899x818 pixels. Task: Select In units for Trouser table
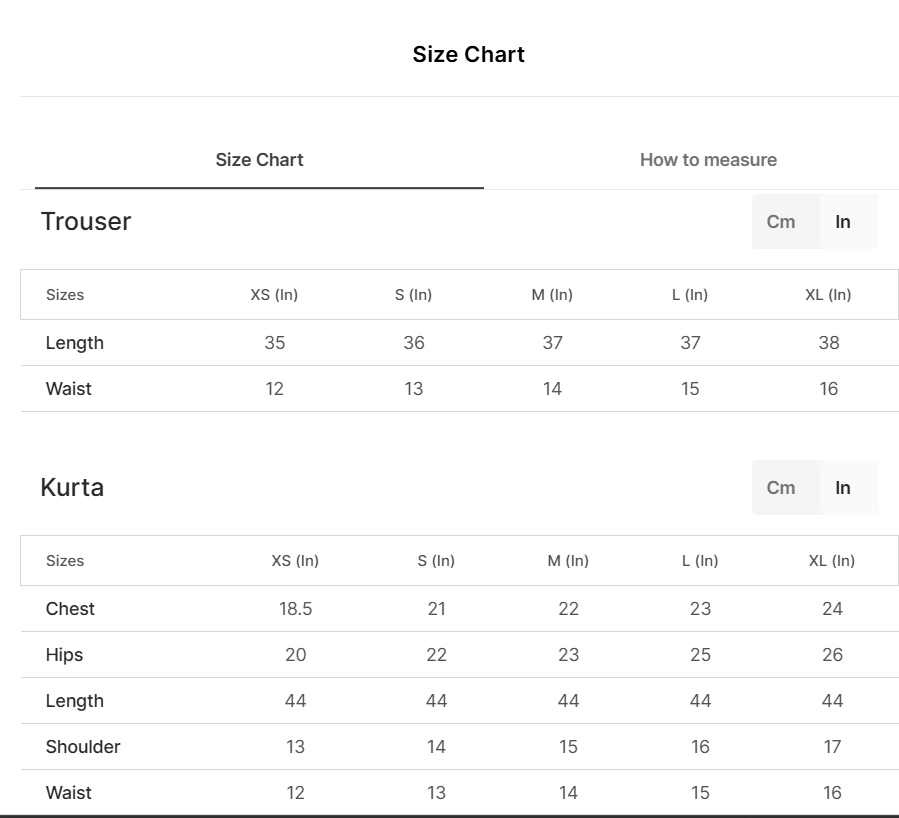tap(843, 222)
